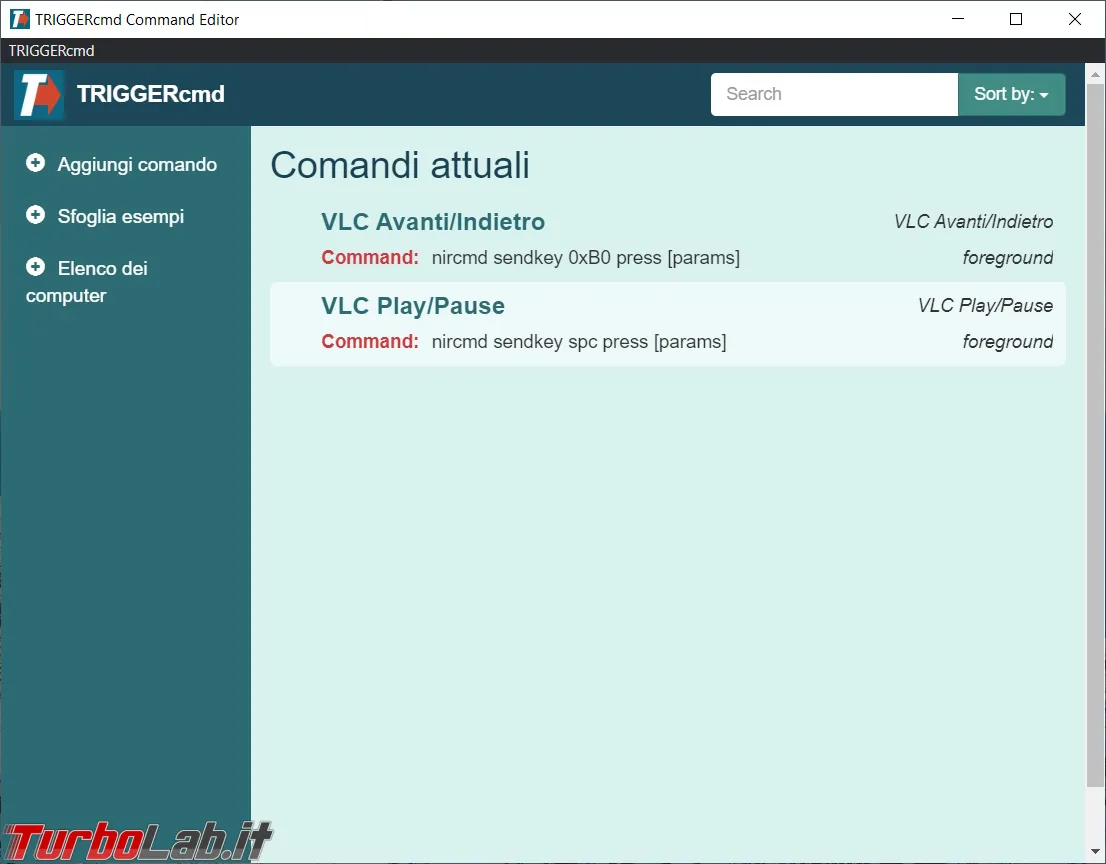Select the VLC Play/Pause command title

(x=413, y=305)
